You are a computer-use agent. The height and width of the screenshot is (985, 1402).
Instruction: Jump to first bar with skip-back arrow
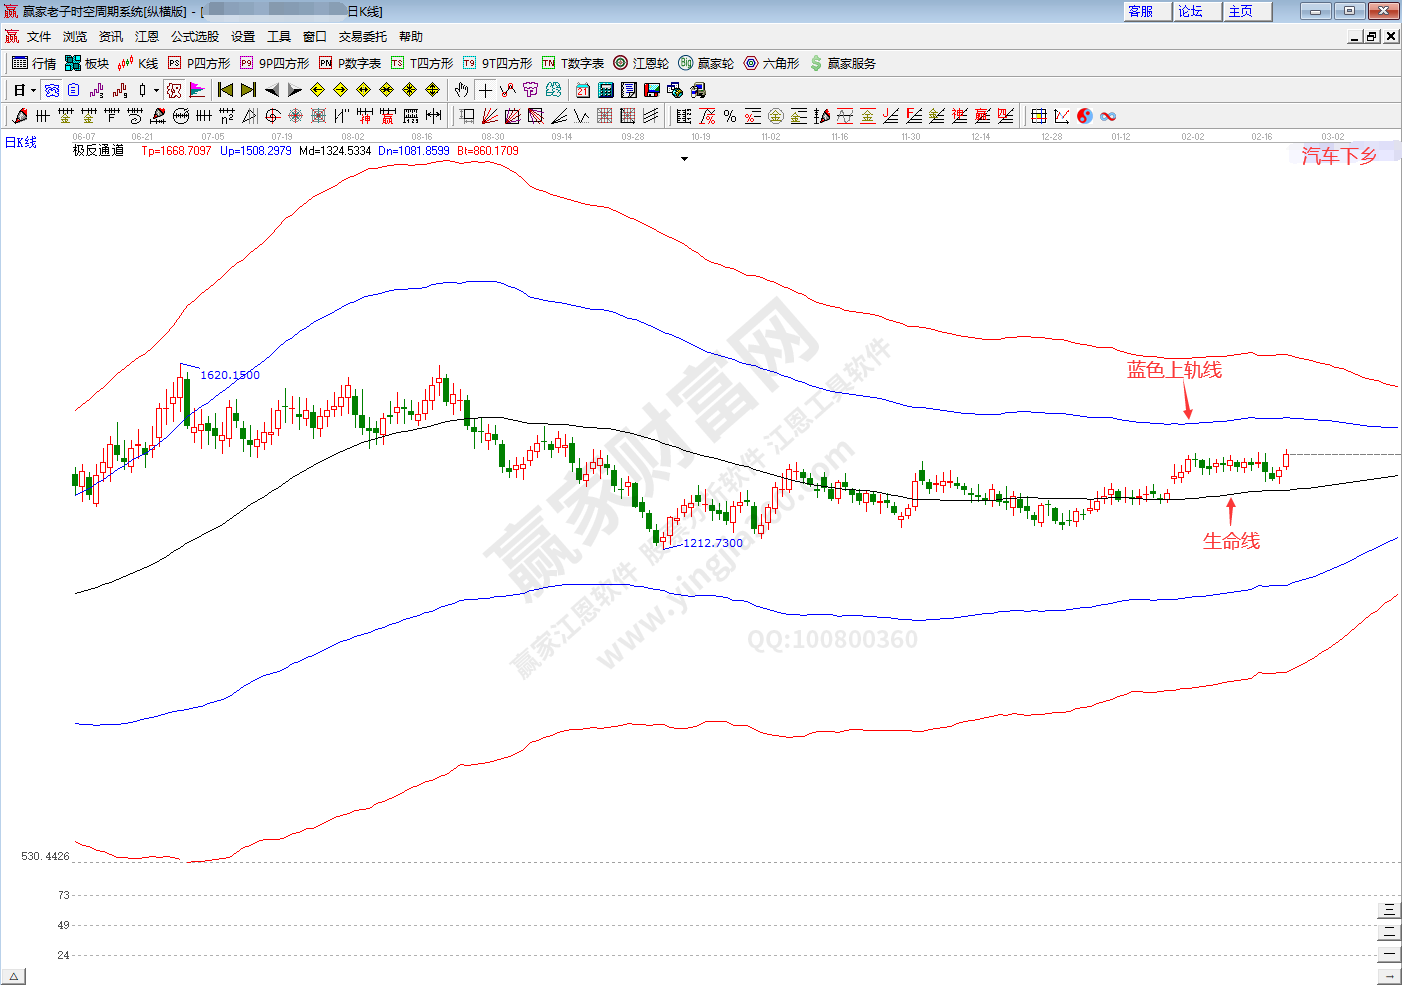point(225,90)
